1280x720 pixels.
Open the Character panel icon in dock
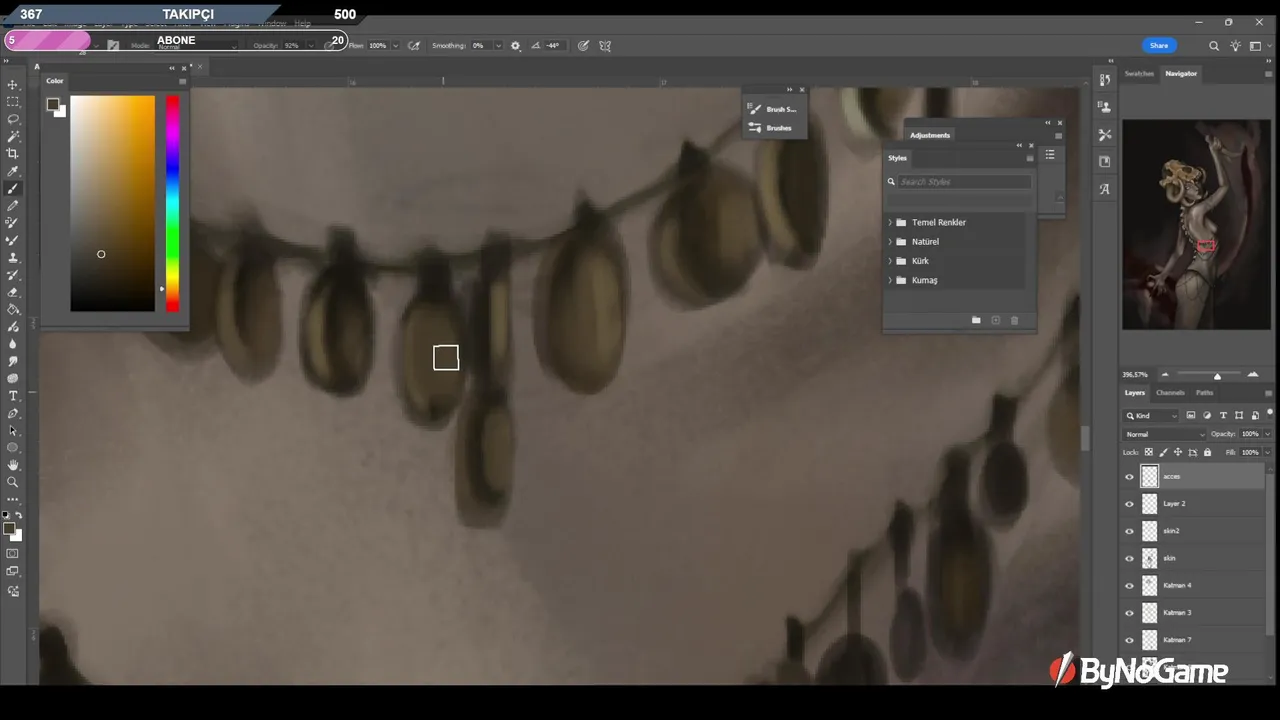(1104, 188)
